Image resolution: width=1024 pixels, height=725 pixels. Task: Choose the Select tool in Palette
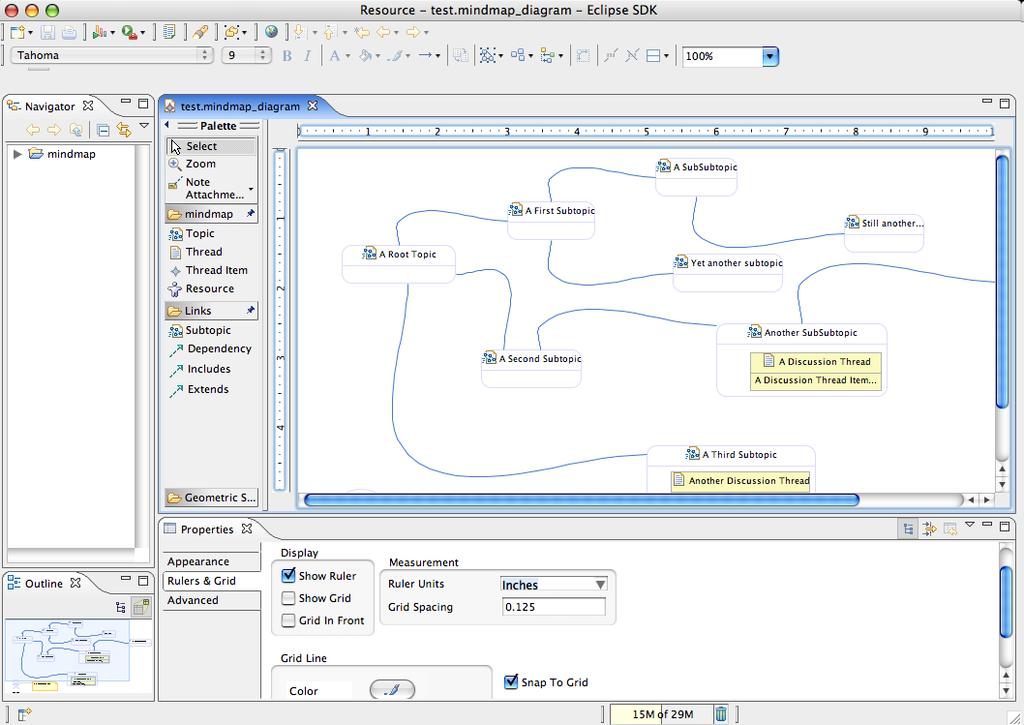[x=212, y=146]
